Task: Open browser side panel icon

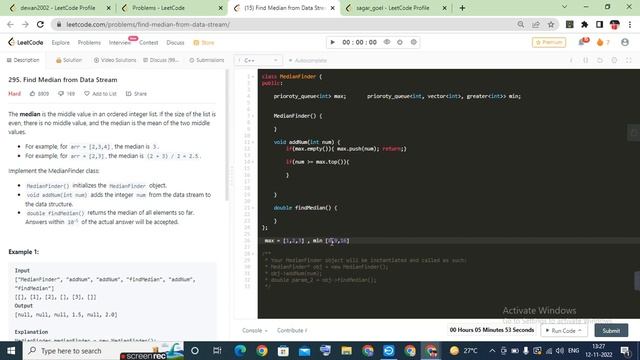Action: tap(599, 24)
